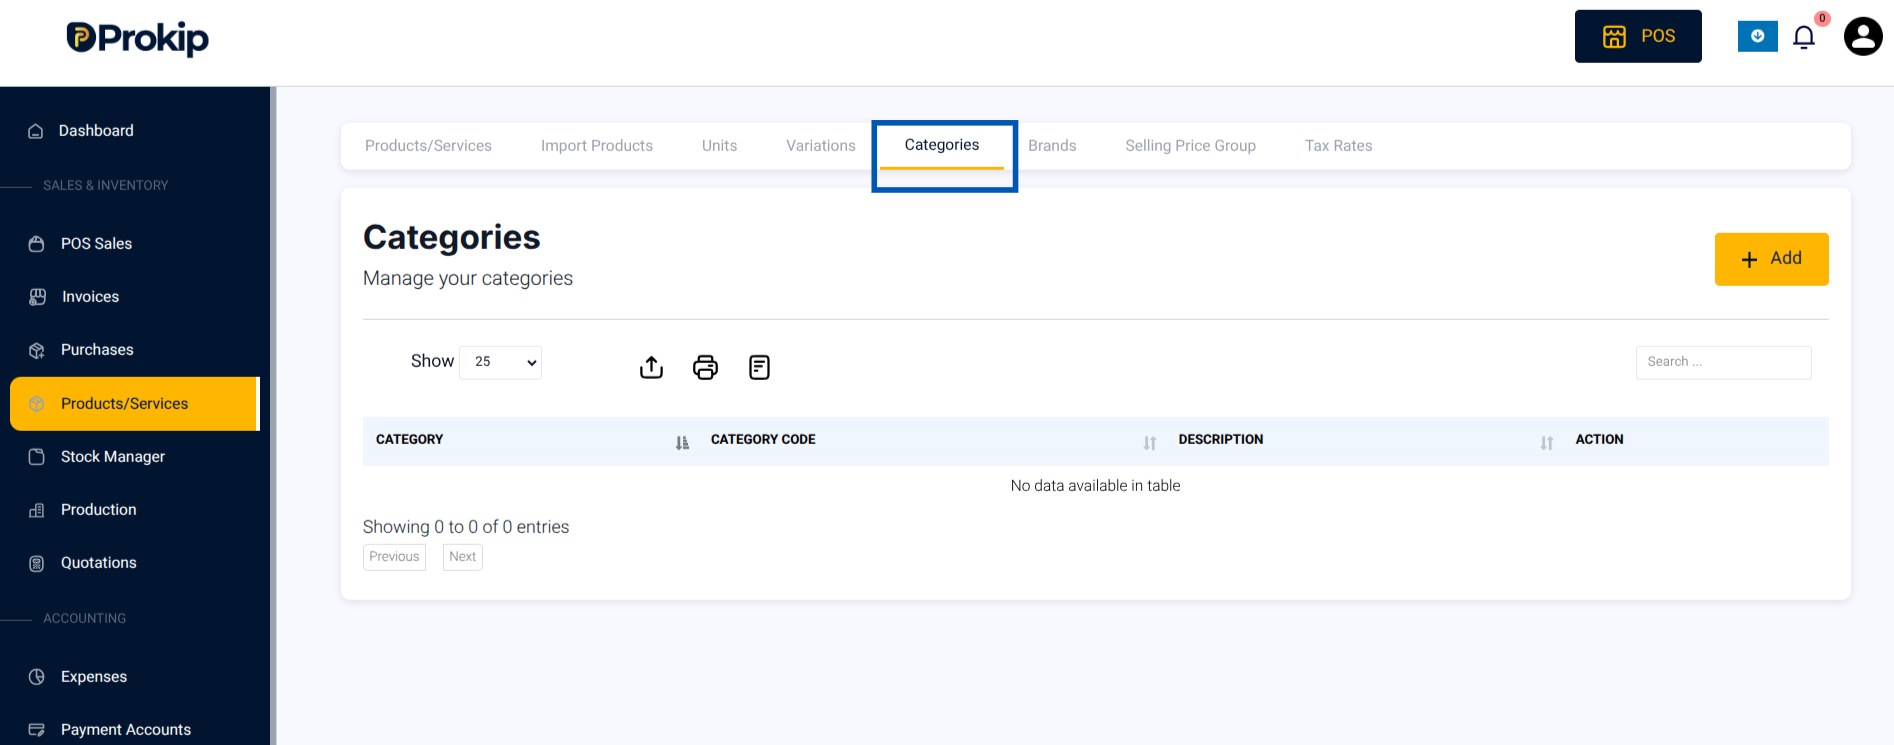Image resolution: width=1894 pixels, height=745 pixels.
Task: Click the print icon
Action: (x=705, y=368)
